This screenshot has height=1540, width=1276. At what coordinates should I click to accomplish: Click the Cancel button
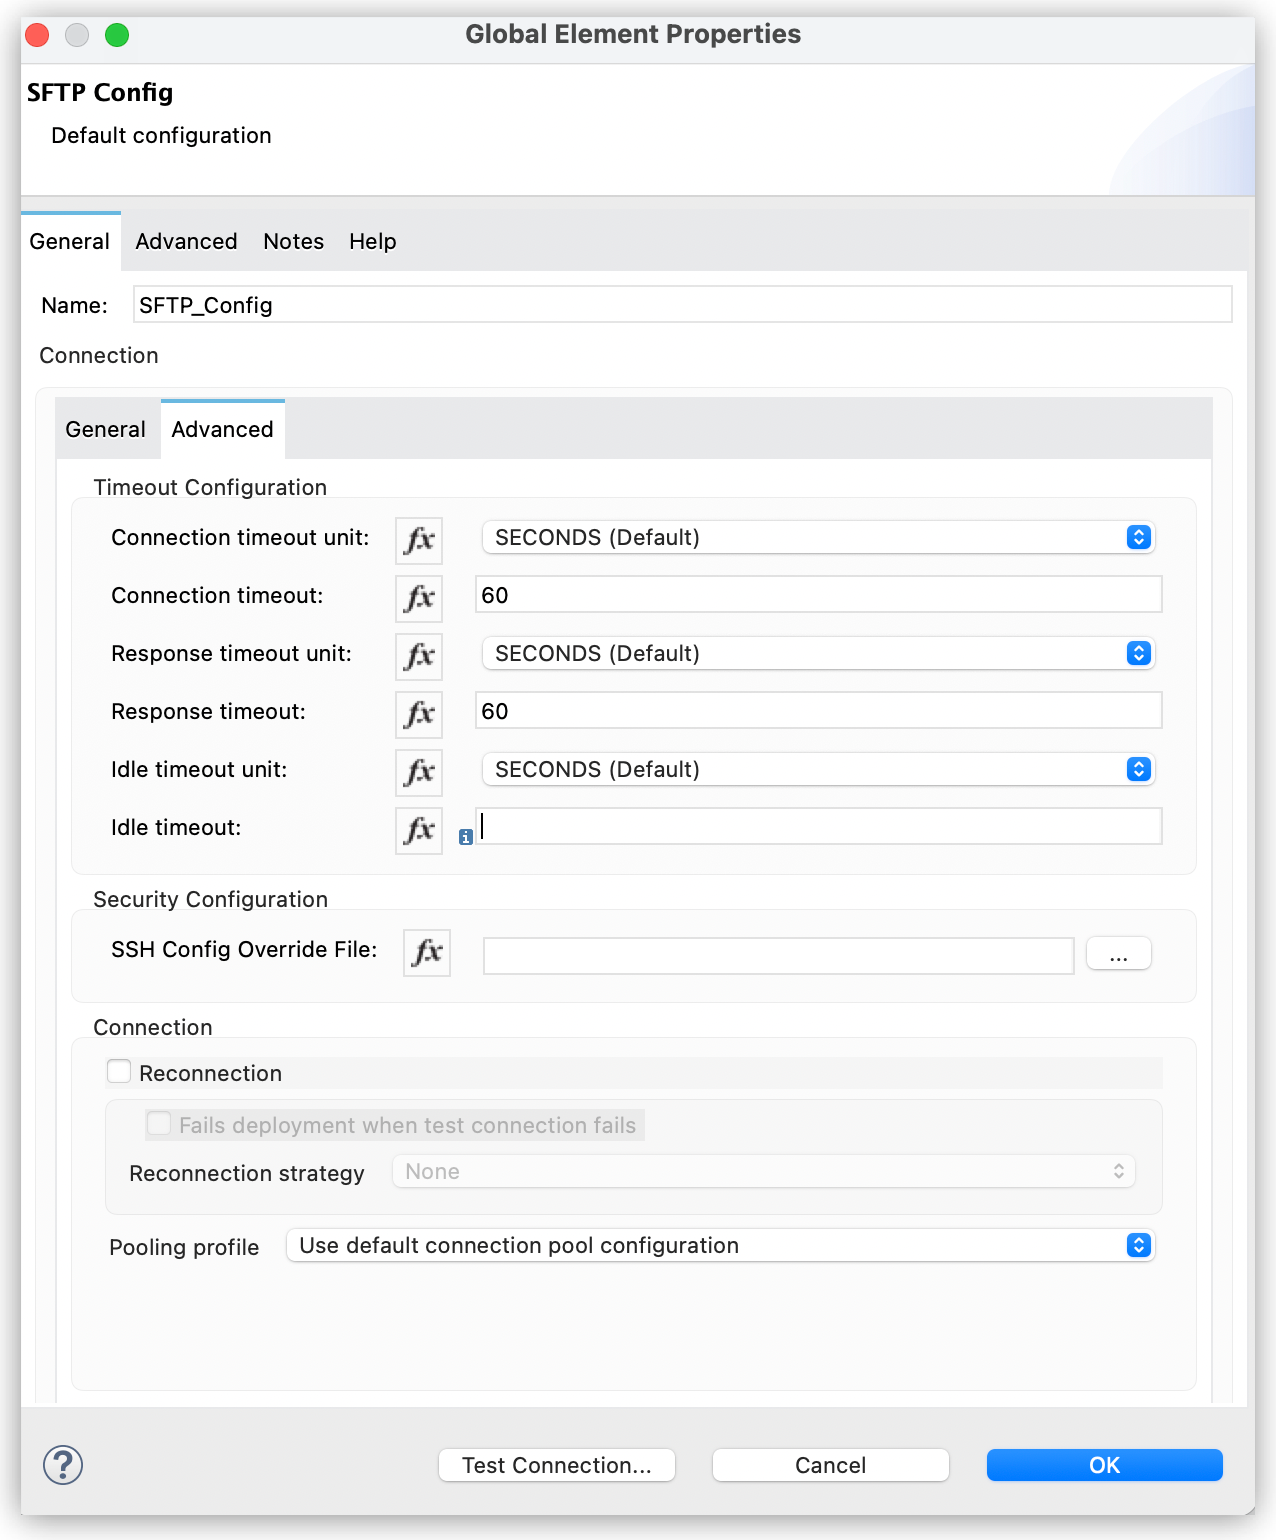831,1465
